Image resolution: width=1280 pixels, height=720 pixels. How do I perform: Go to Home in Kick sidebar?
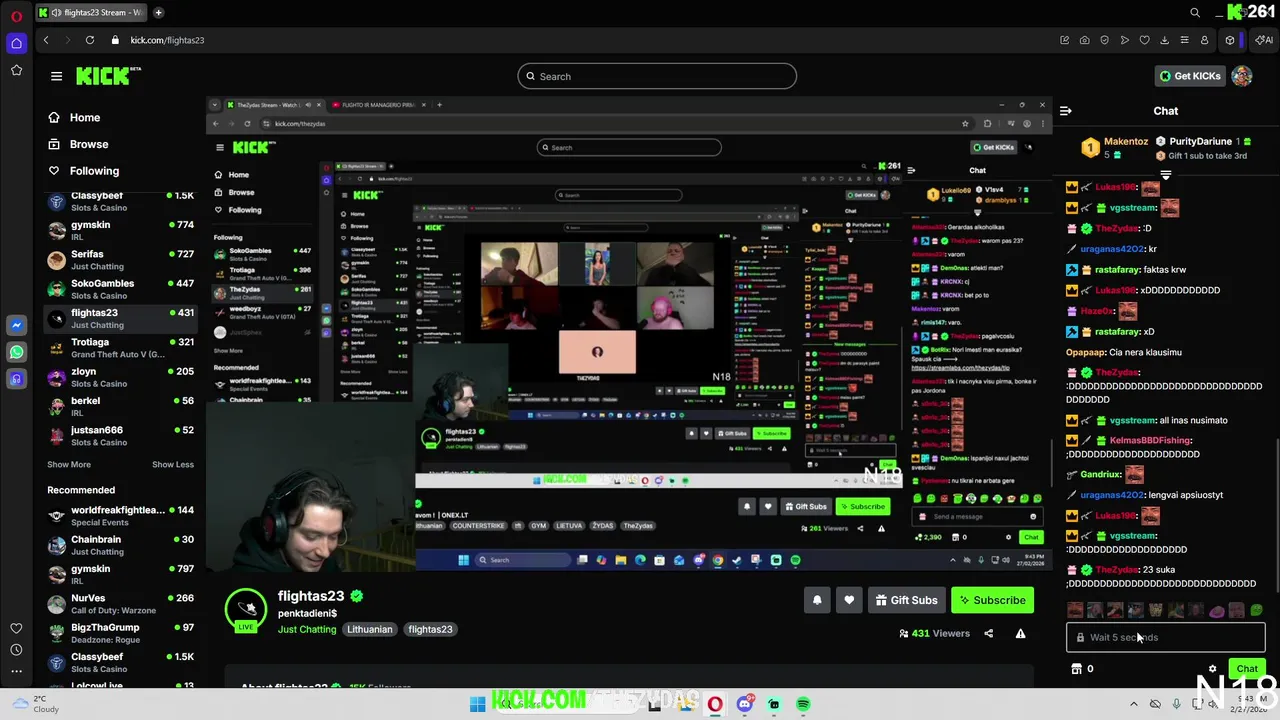click(74, 117)
